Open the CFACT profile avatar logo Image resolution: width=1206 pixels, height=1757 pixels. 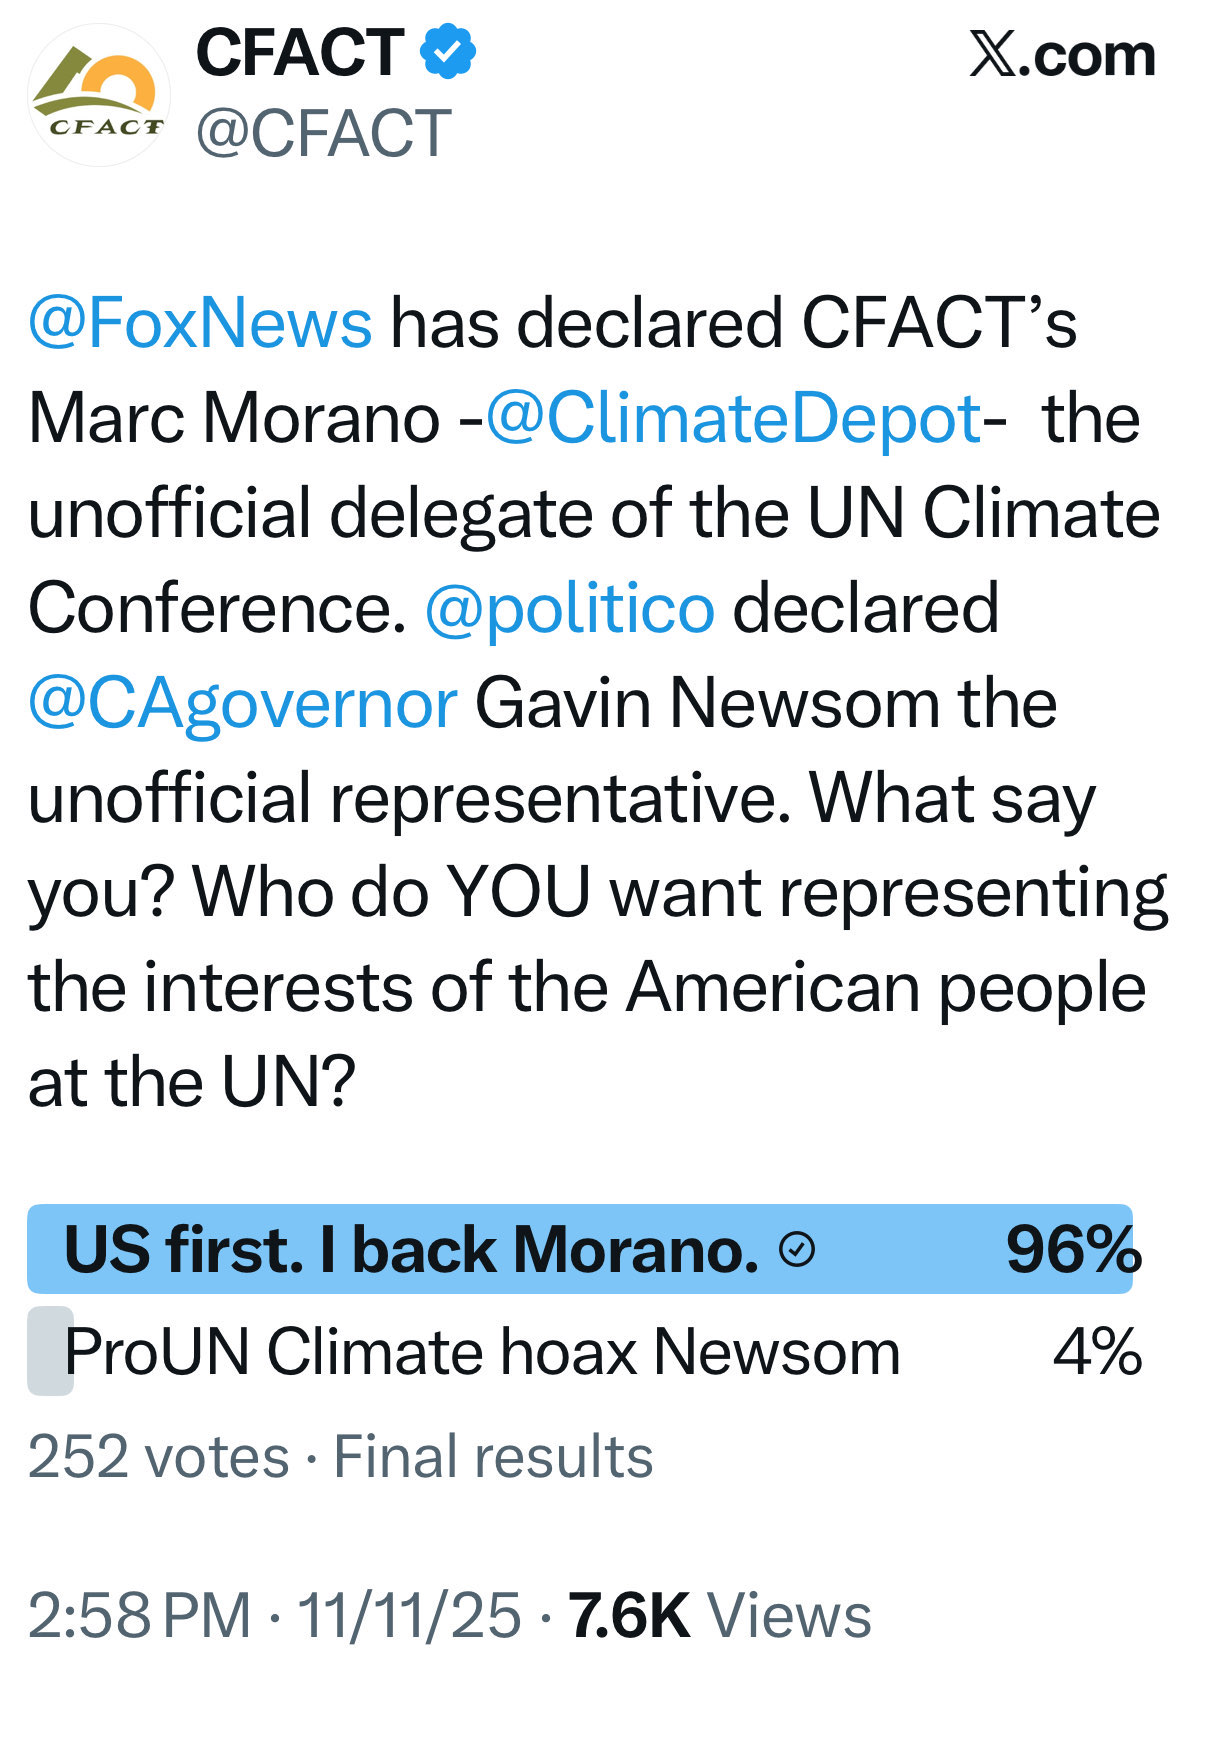(x=98, y=95)
